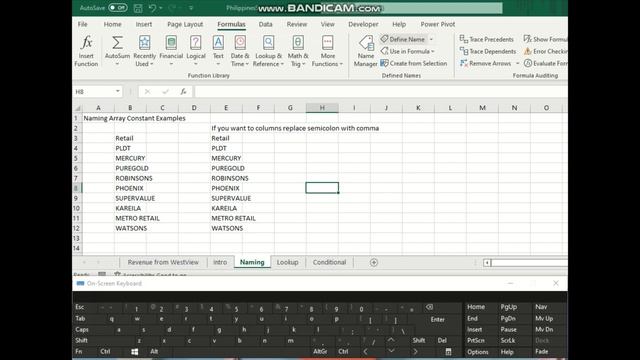
Task: Open the File tab
Action: point(82,24)
